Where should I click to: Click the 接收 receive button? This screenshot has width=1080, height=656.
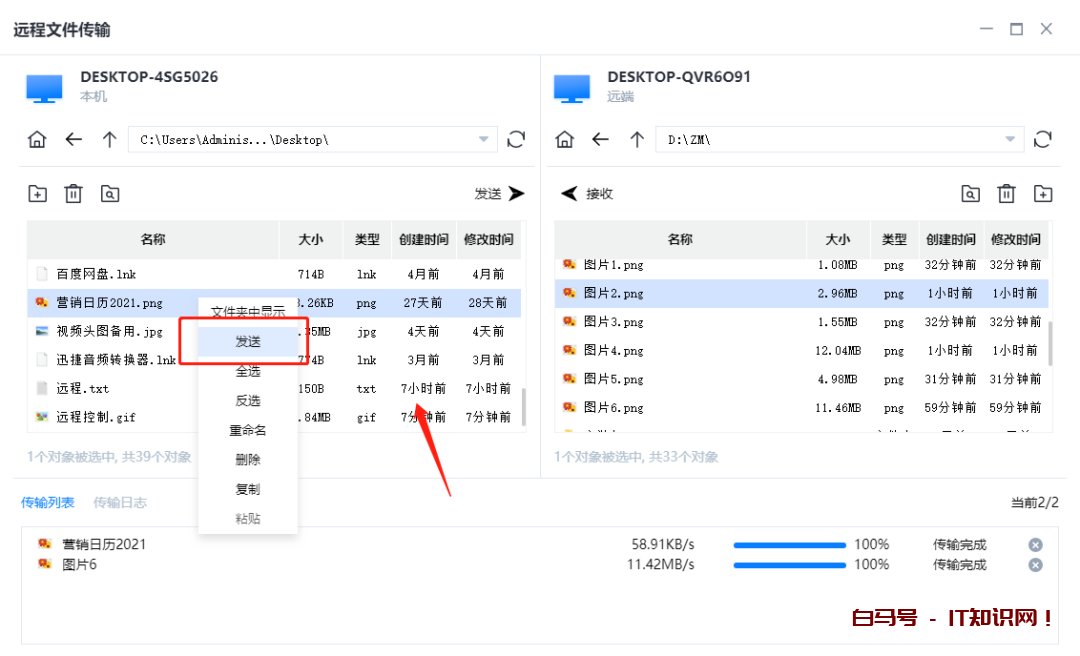(587, 194)
